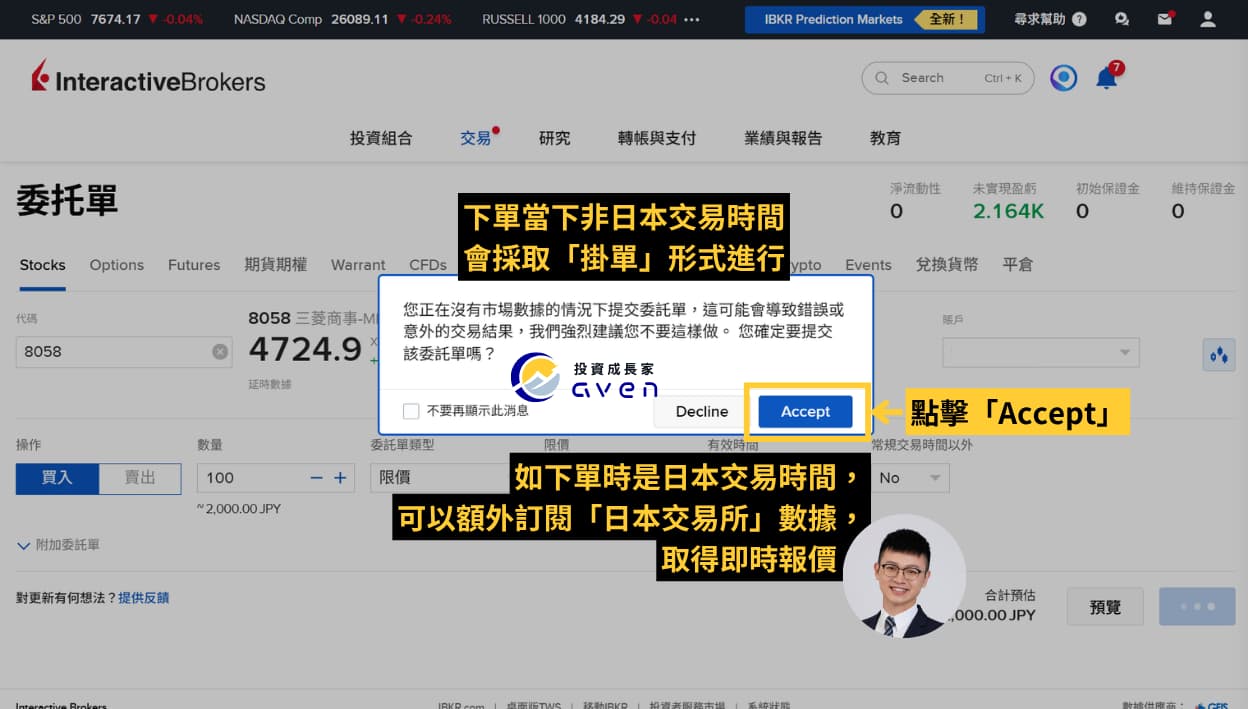Select the 買入 buy toggle
Image resolution: width=1250 pixels, height=709 pixels.
(57, 478)
